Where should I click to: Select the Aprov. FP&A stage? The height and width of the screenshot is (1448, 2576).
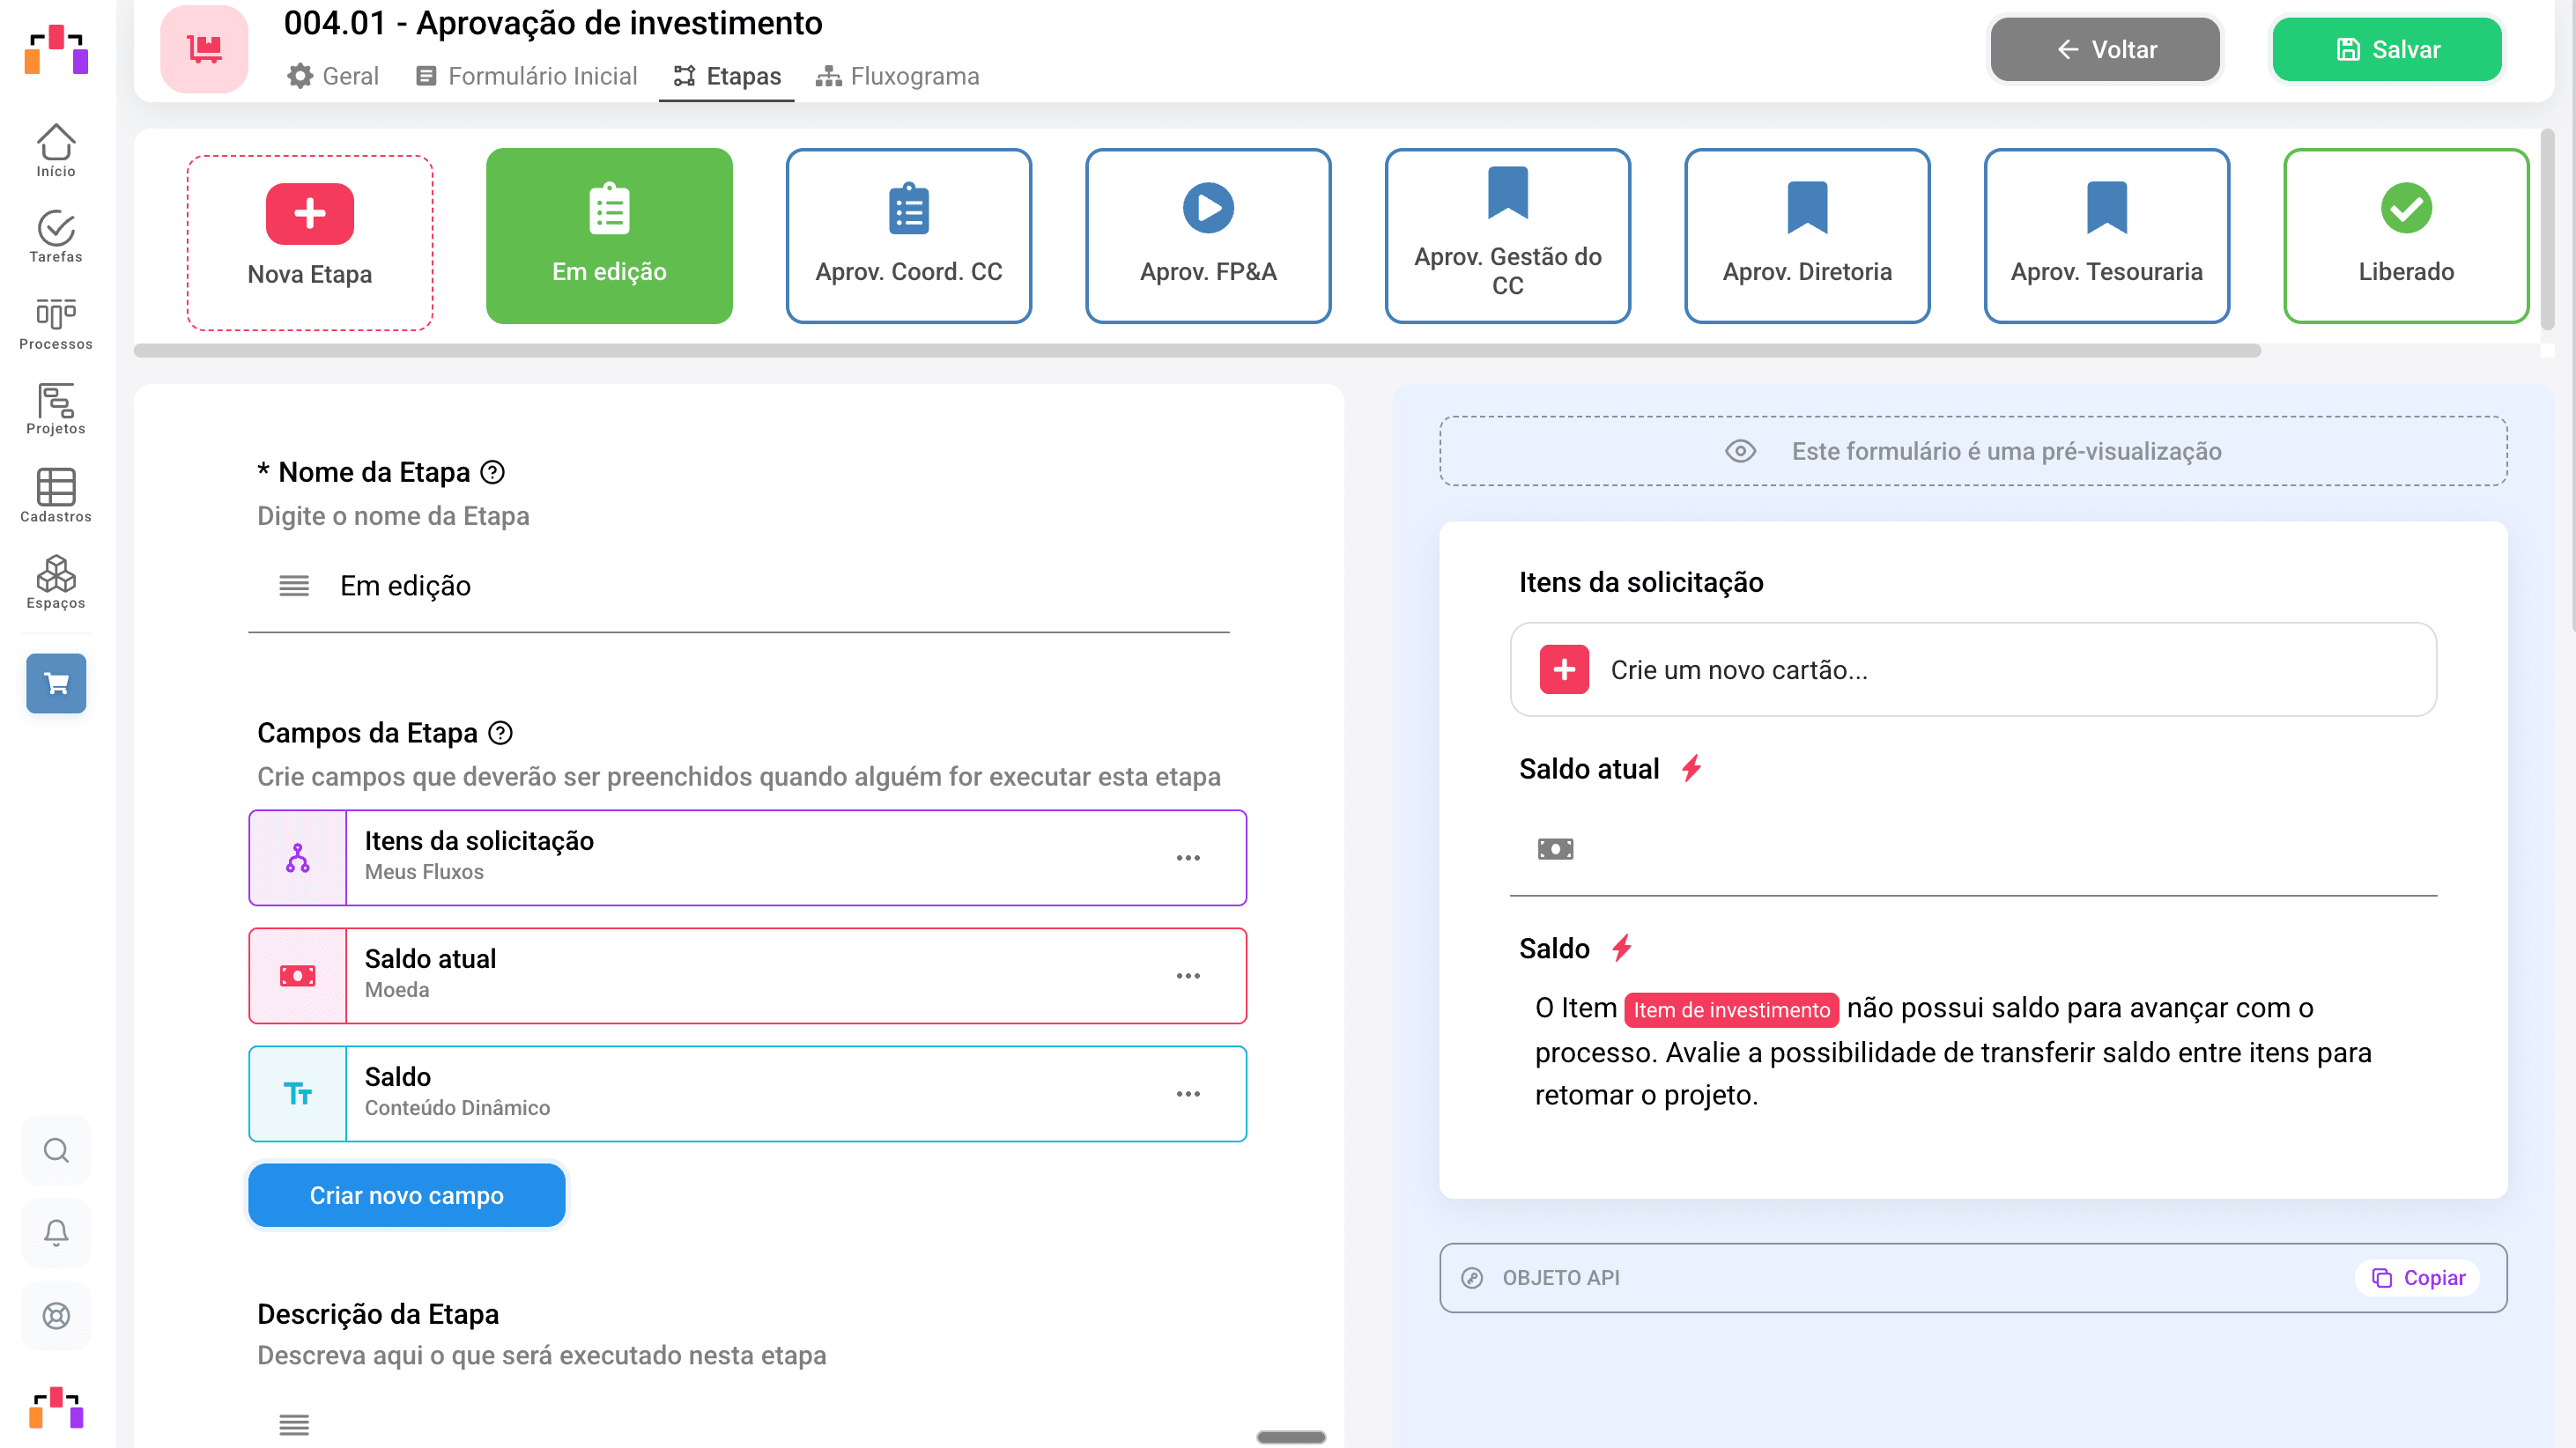pyautogui.click(x=1208, y=236)
